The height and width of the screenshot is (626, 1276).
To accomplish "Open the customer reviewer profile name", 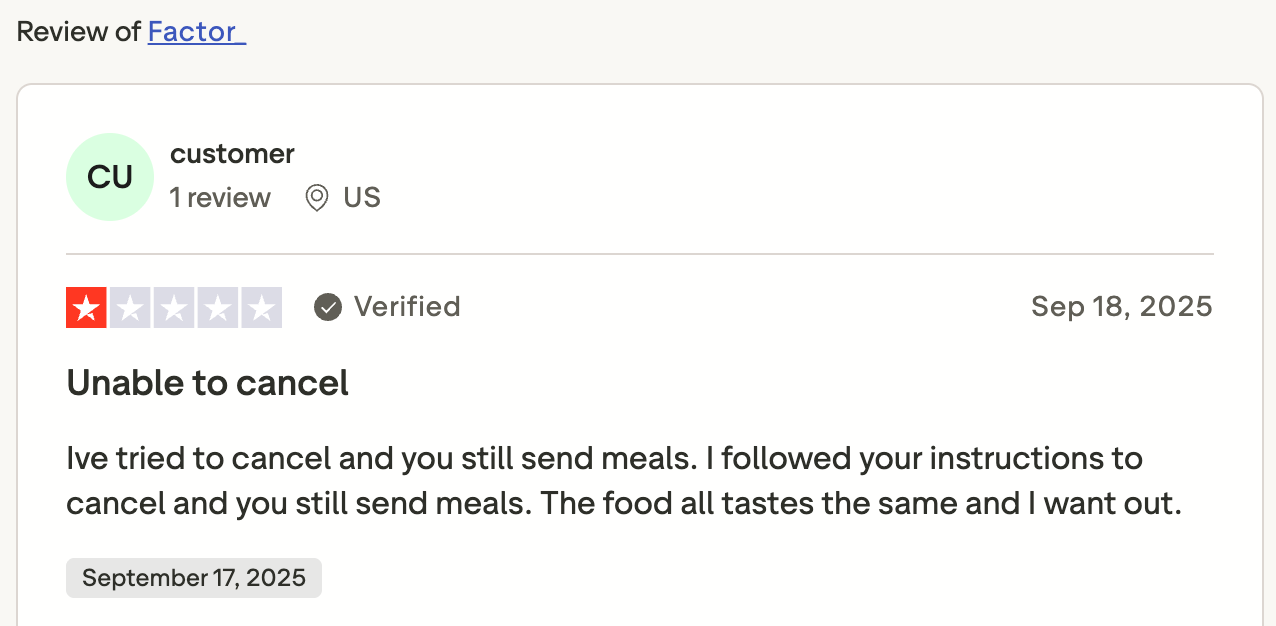I will [232, 154].
